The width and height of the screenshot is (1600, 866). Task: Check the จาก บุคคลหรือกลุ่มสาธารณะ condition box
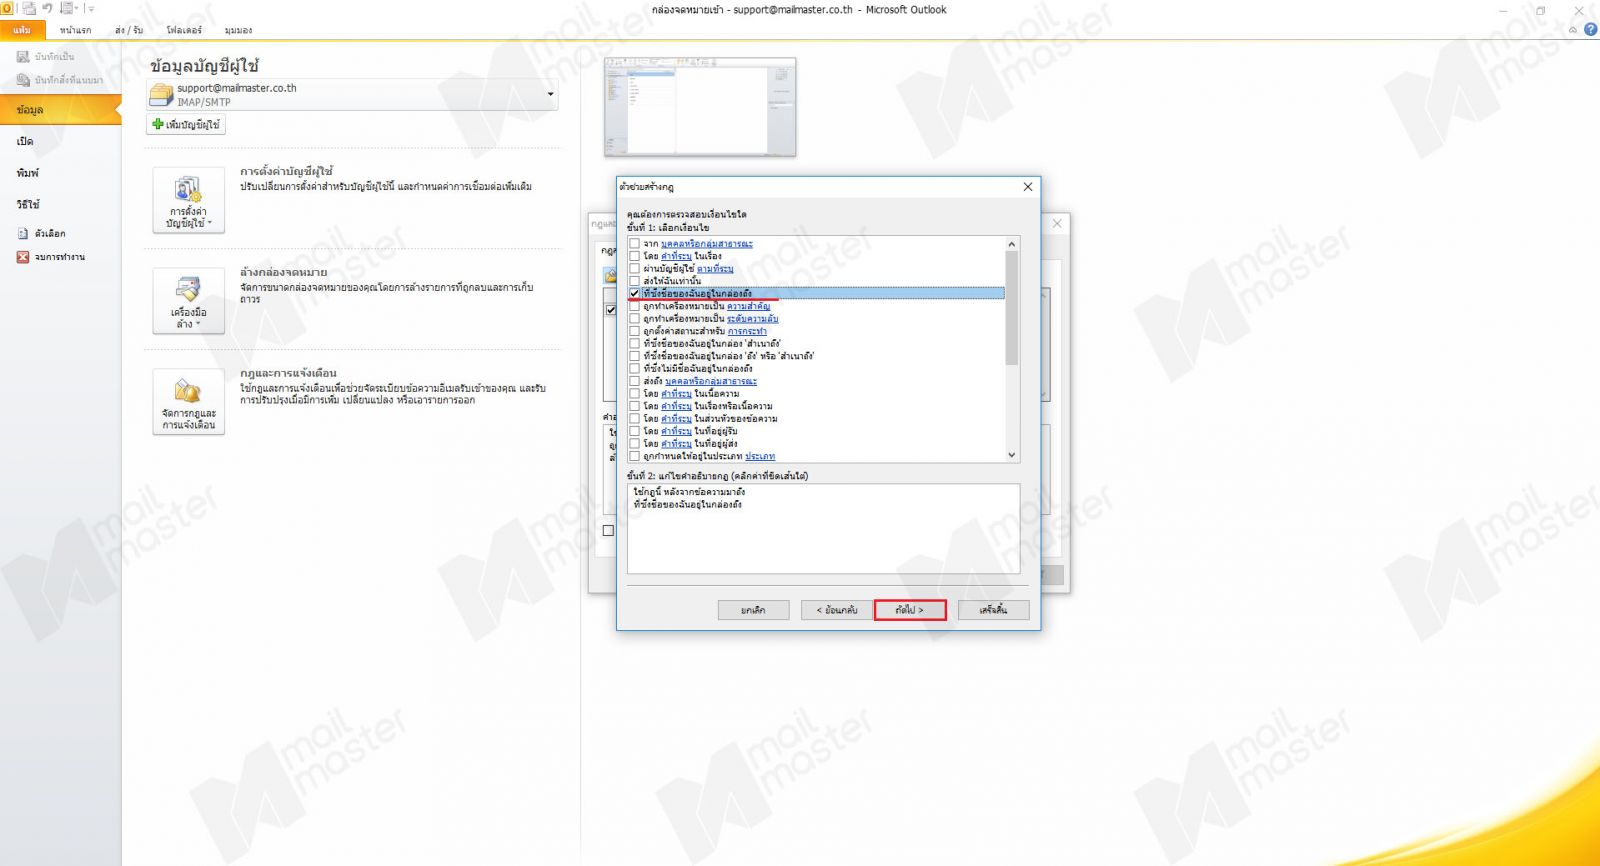(634, 243)
